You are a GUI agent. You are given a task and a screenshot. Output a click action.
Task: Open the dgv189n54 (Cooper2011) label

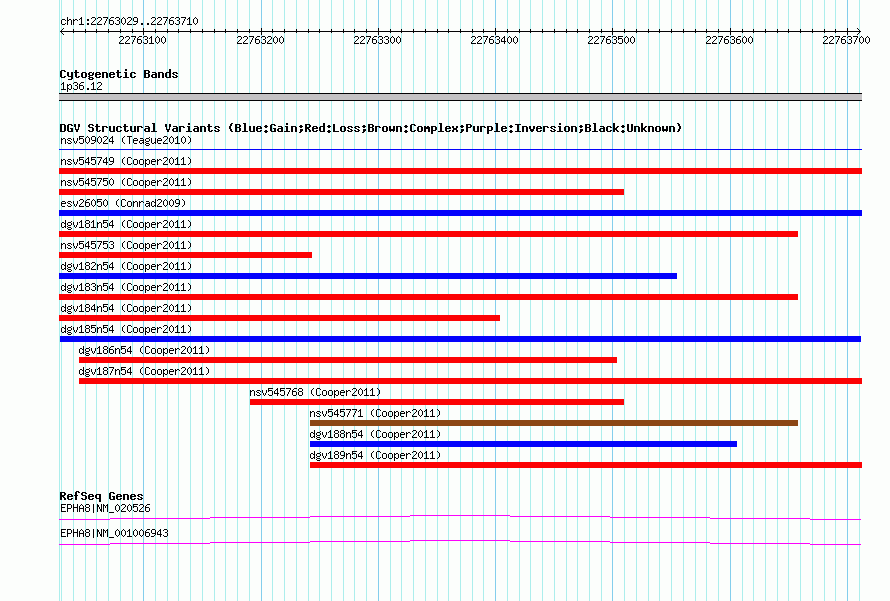(x=375, y=455)
